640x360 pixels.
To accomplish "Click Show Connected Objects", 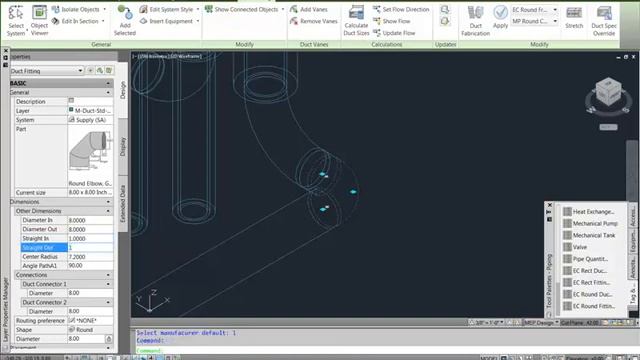I will (x=244, y=9).
